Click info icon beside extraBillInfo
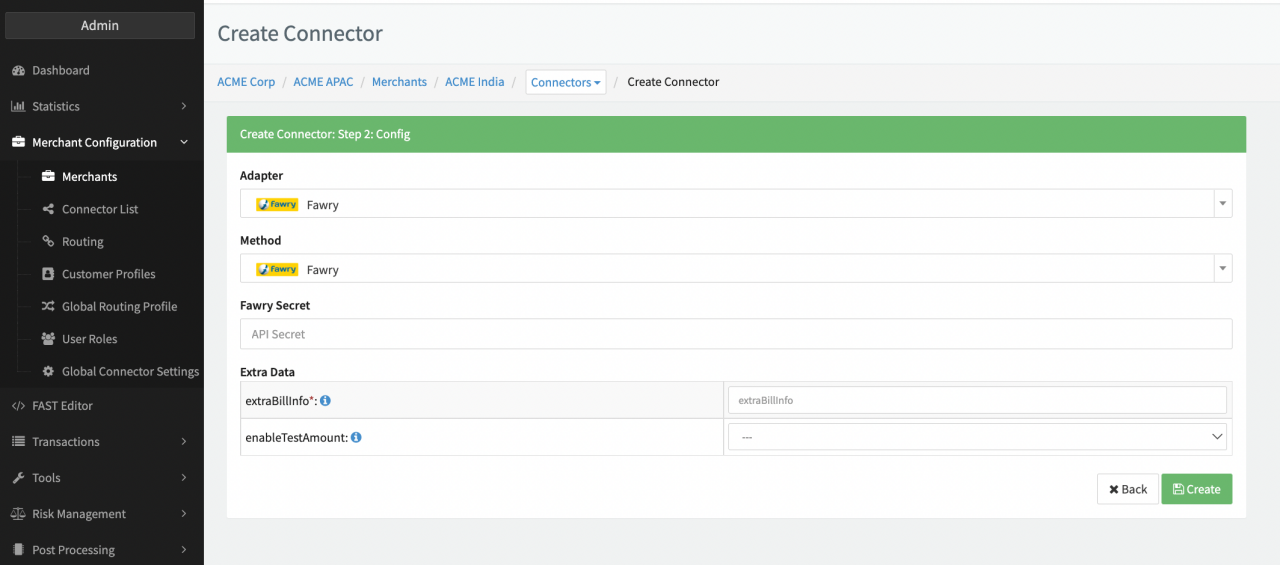 click(325, 401)
